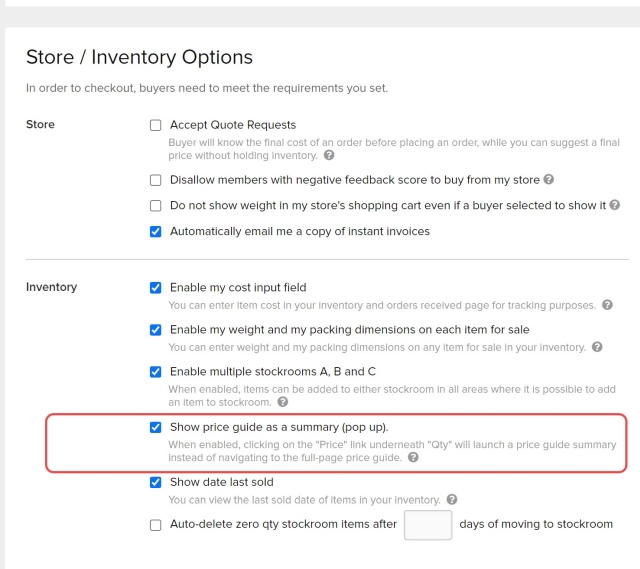Viewport: 640px width, 569px height.
Task: Uncheck Show price guide as a summary
Action: point(155,427)
